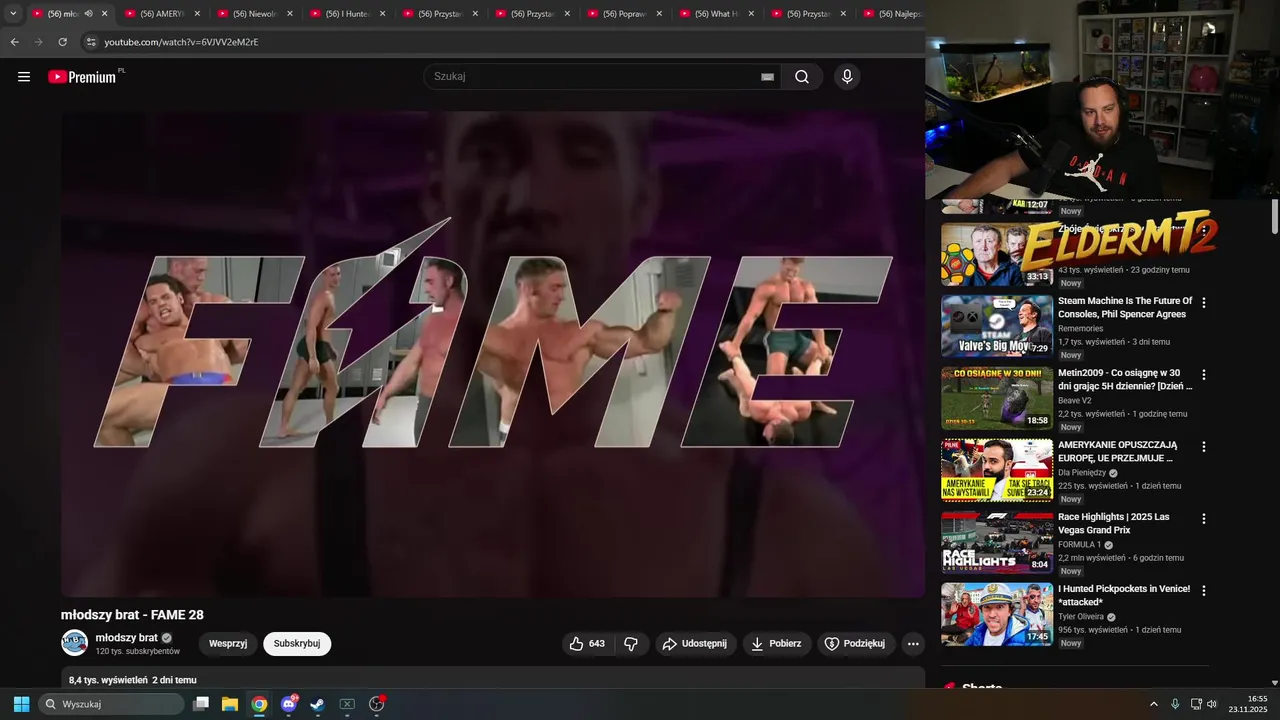Open more actions three-dot menu below video
This screenshot has height=720, width=1280.
(913, 644)
